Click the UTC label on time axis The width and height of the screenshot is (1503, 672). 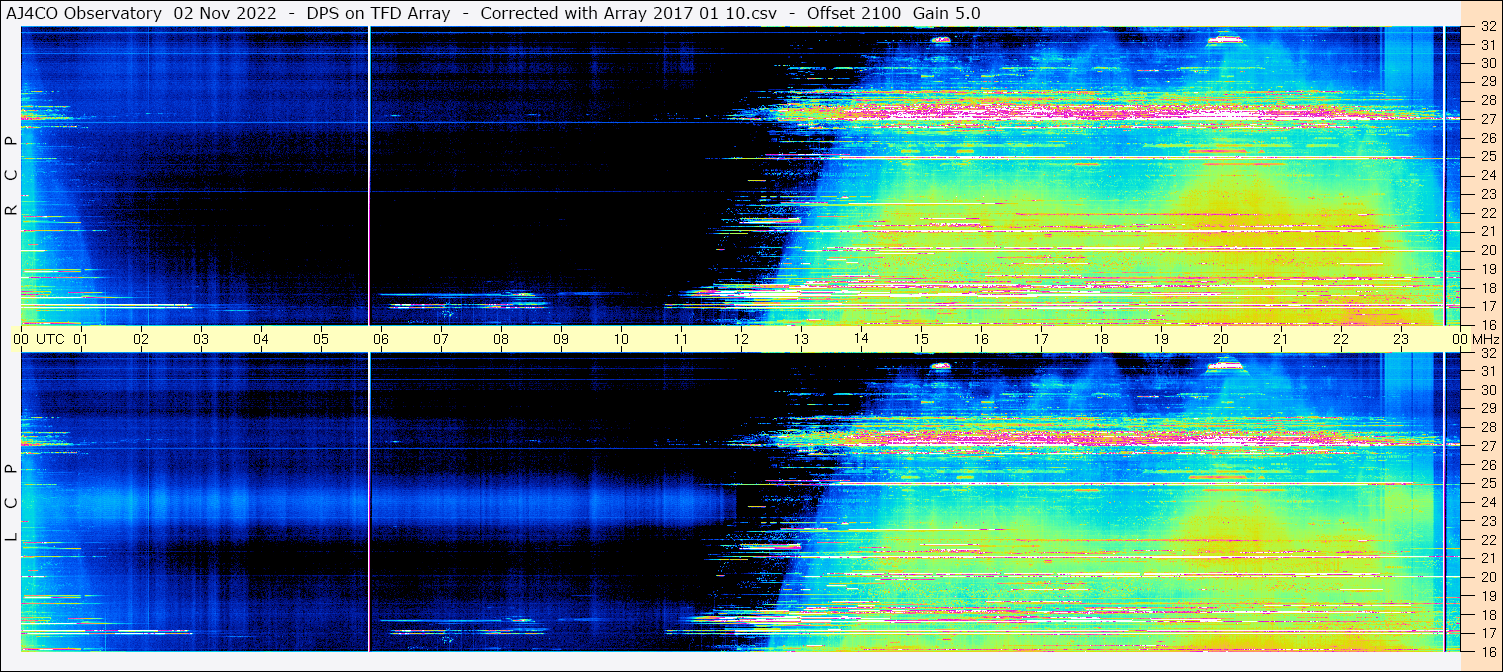(50, 339)
